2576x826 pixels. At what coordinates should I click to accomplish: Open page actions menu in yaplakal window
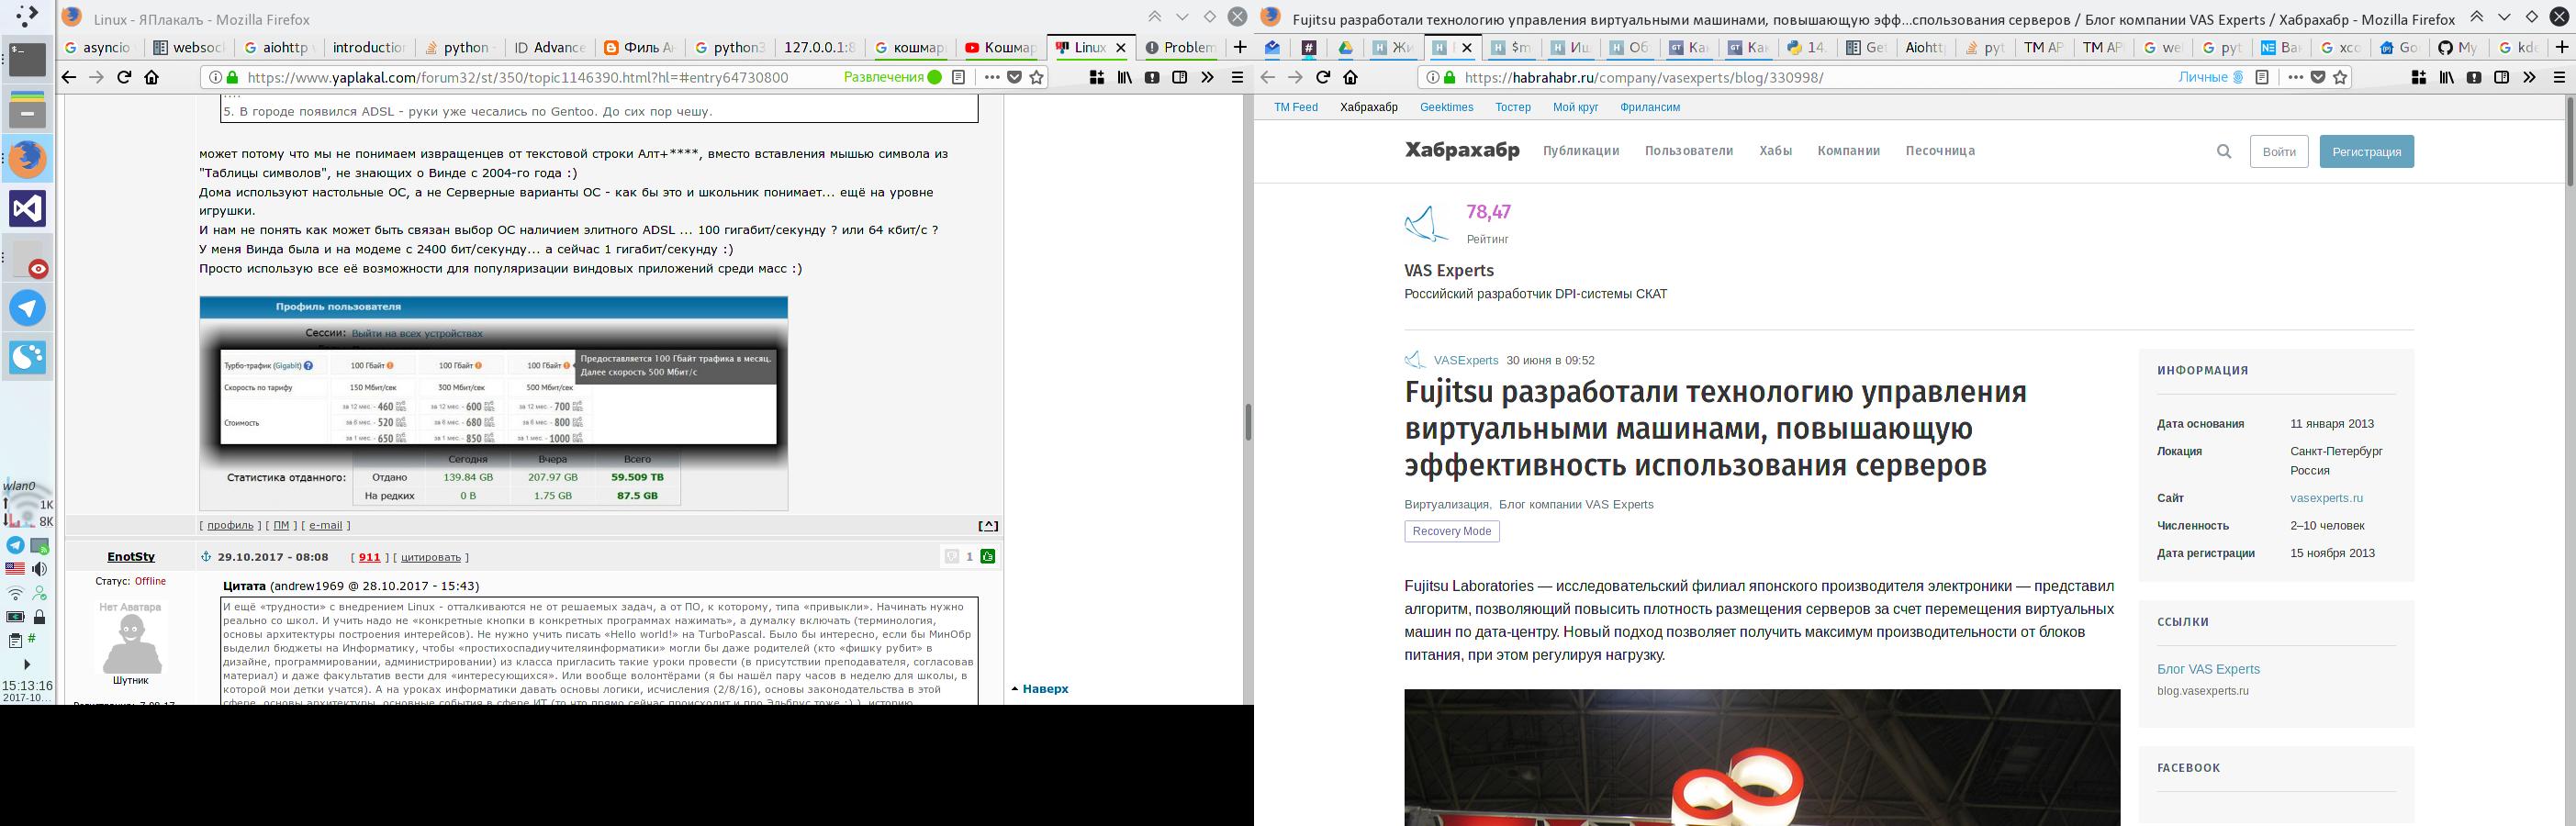(x=991, y=77)
